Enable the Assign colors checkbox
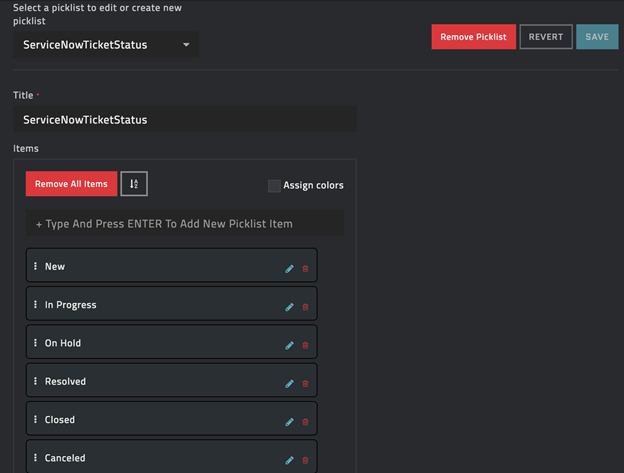Screen dimensions: 624x473 point(274,186)
